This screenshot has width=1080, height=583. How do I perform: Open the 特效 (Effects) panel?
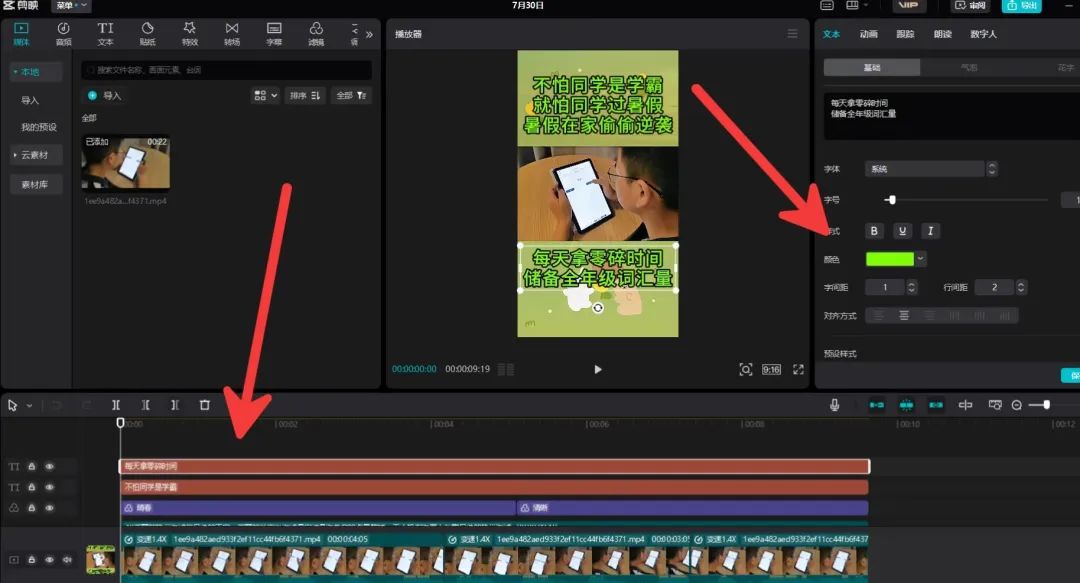click(189, 33)
